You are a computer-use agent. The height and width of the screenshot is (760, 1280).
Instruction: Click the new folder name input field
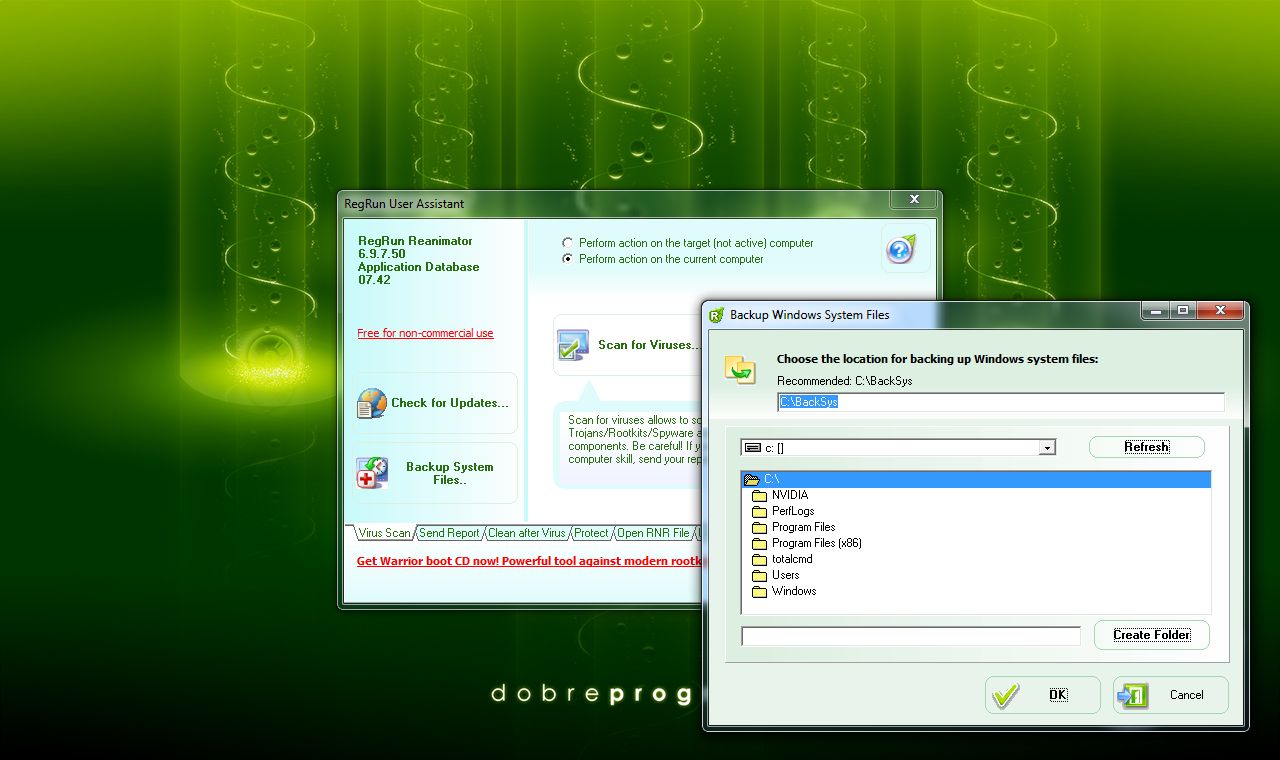(911, 636)
